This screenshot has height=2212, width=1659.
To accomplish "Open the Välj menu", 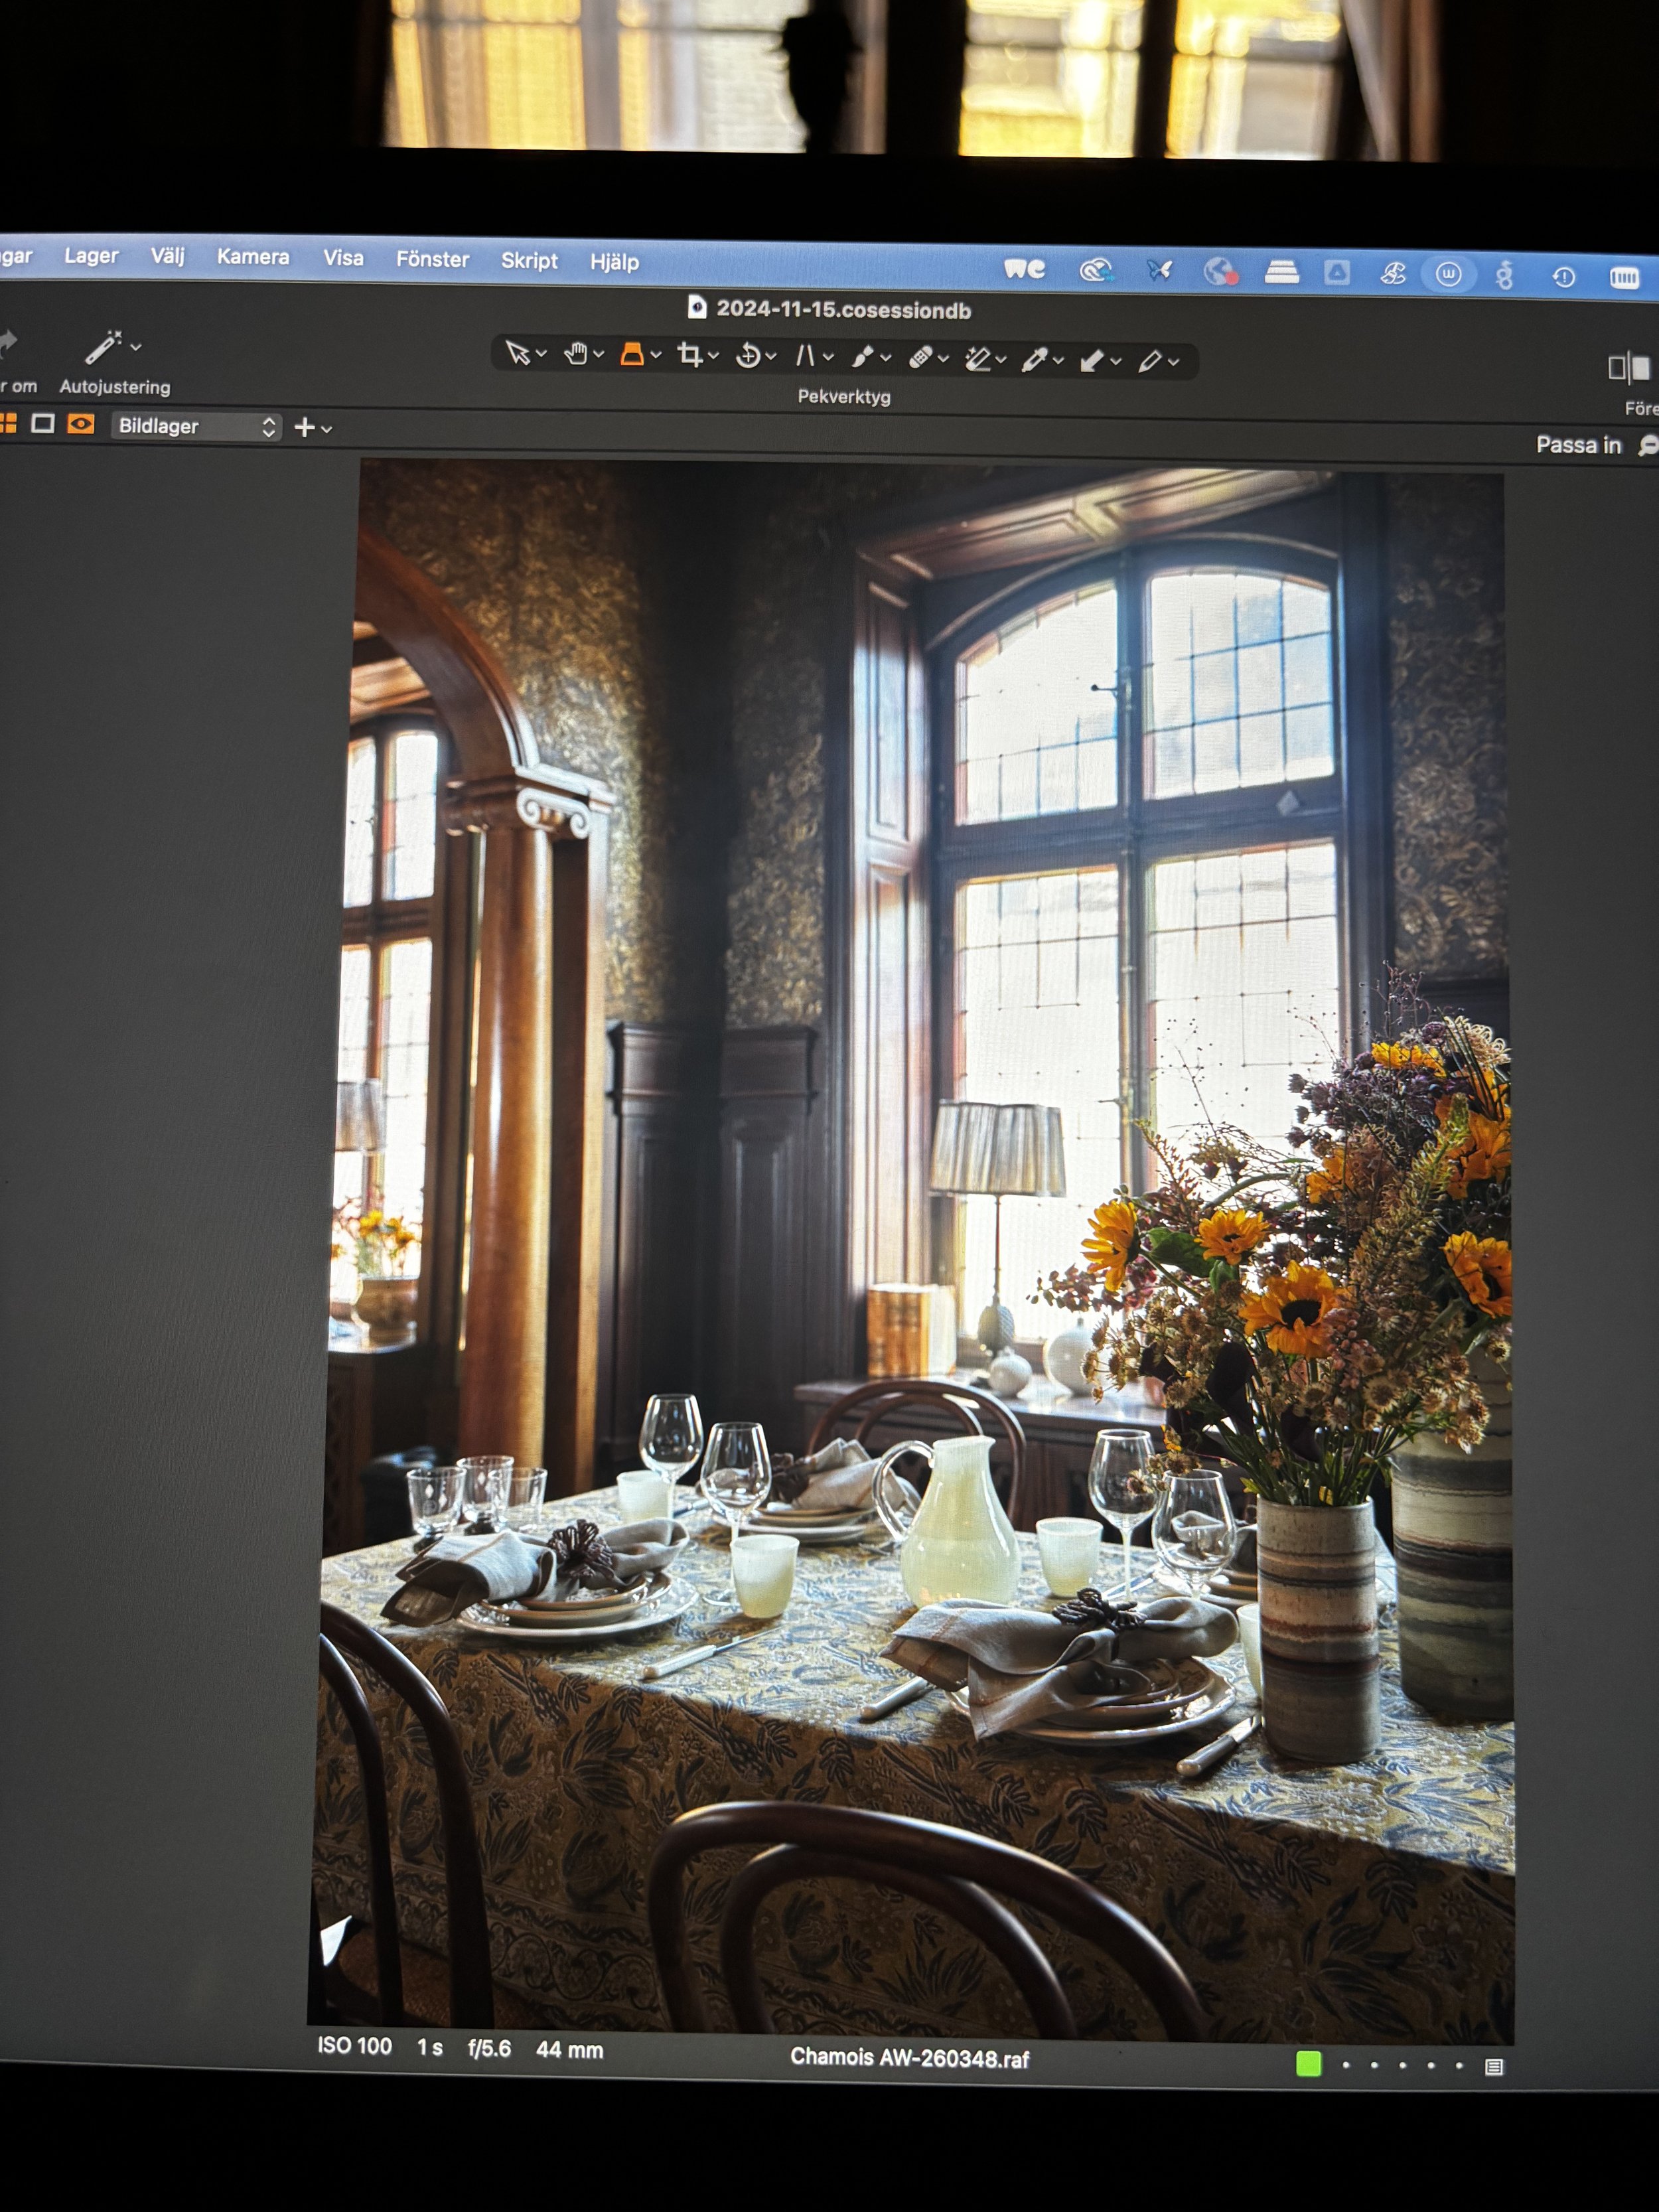I will [x=168, y=257].
